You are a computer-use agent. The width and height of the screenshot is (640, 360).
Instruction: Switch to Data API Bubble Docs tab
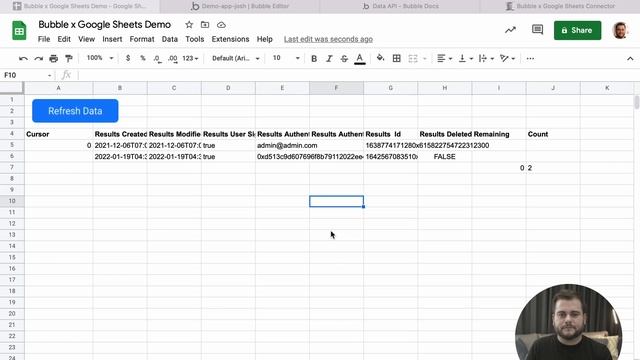point(400,6)
